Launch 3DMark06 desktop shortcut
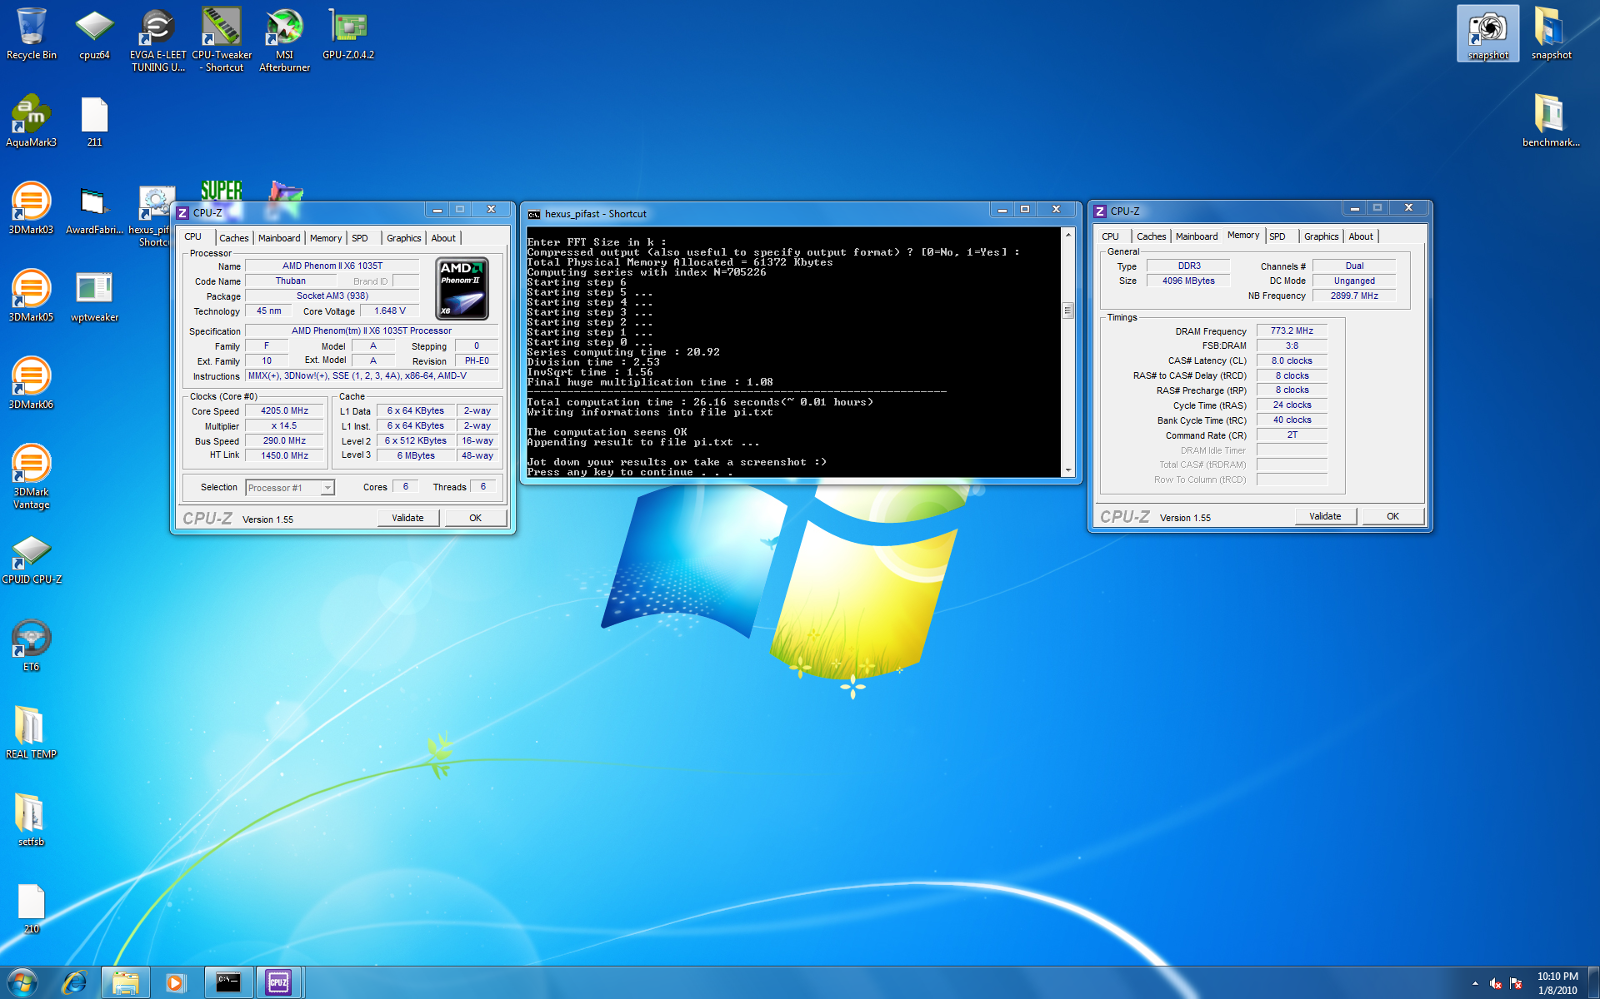This screenshot has width=1600, height=999. click(x=31, y=383)
